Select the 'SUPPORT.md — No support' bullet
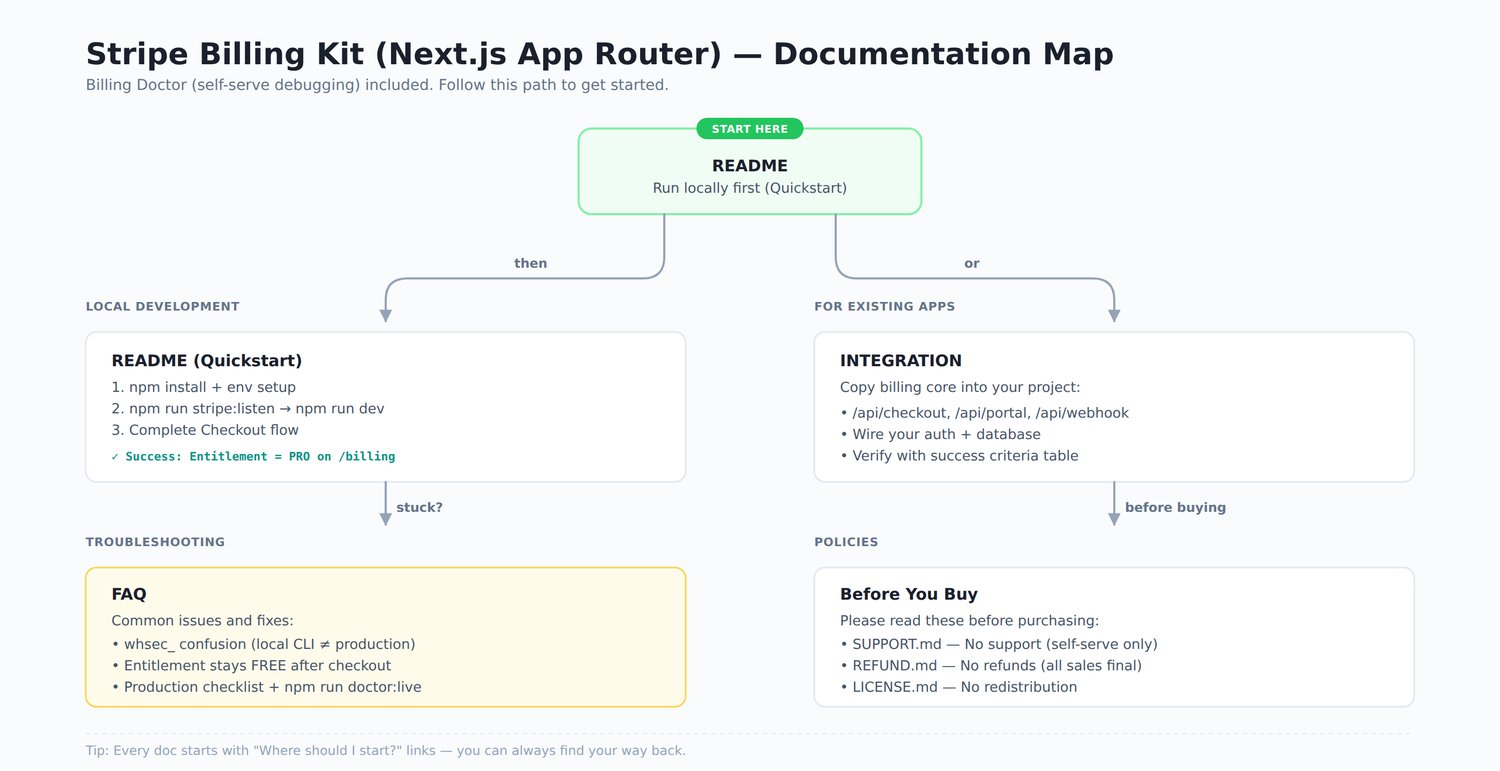The width and height of the screenshot is (1500, 771). coord(999,644)
